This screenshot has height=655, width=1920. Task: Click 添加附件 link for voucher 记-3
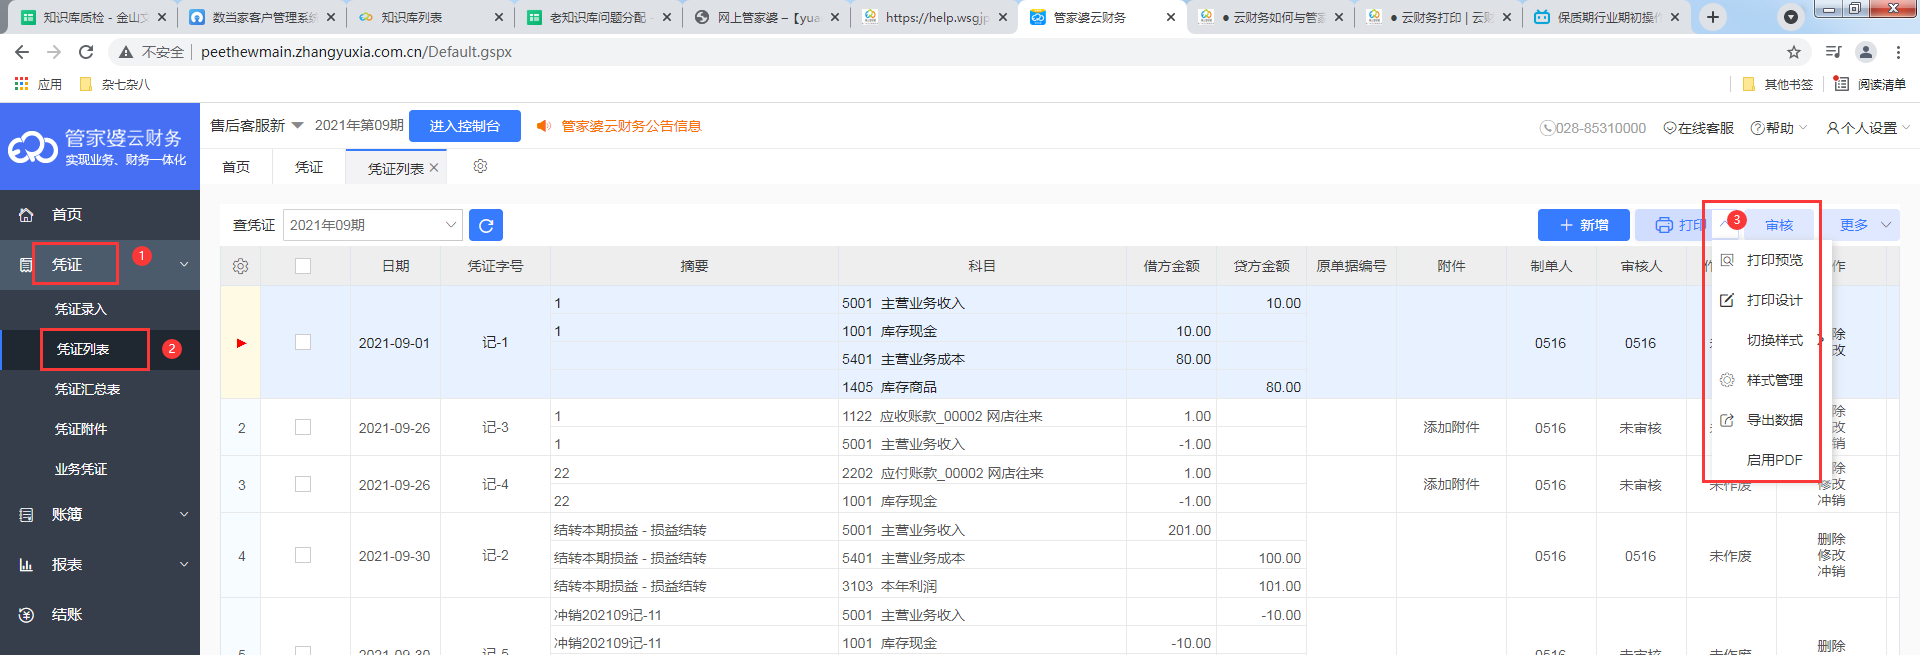[1451, 428]
